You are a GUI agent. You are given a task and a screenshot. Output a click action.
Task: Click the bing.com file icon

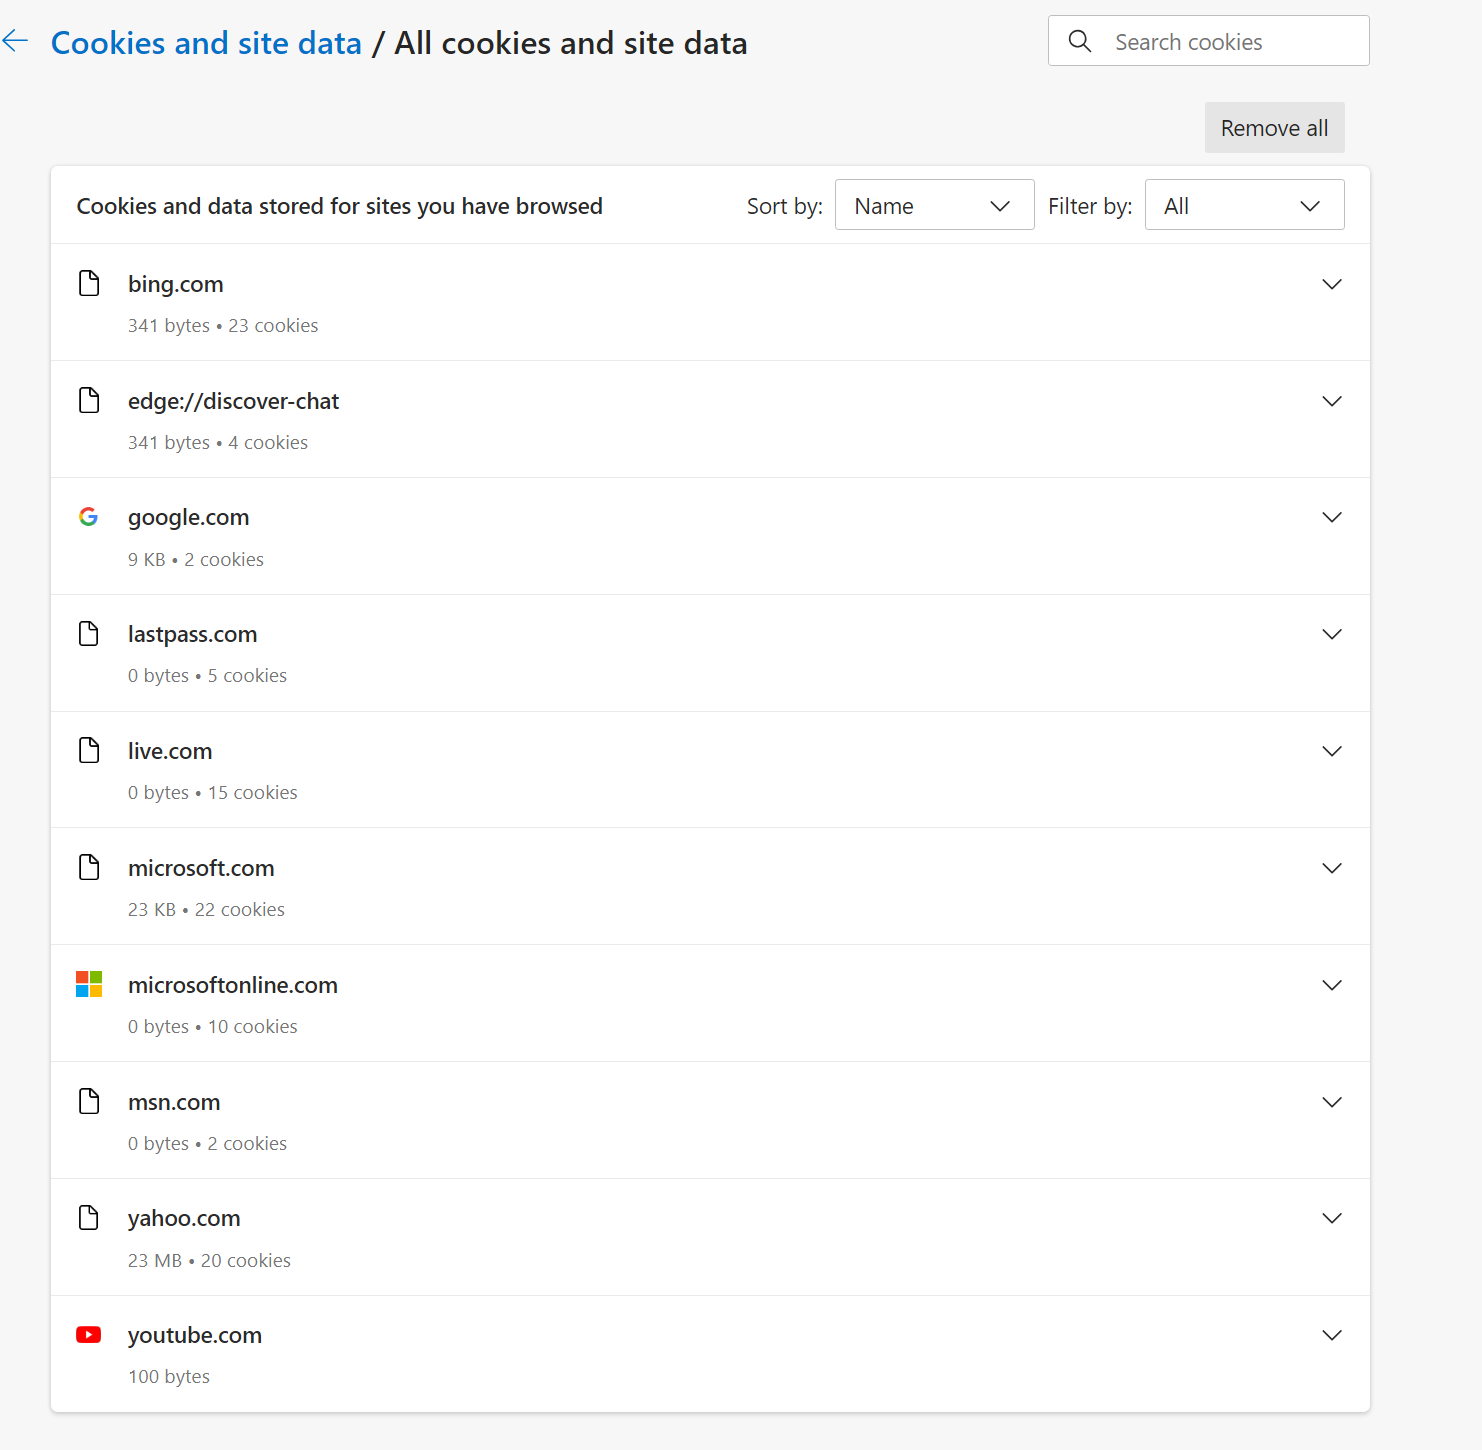pos(89,284)
